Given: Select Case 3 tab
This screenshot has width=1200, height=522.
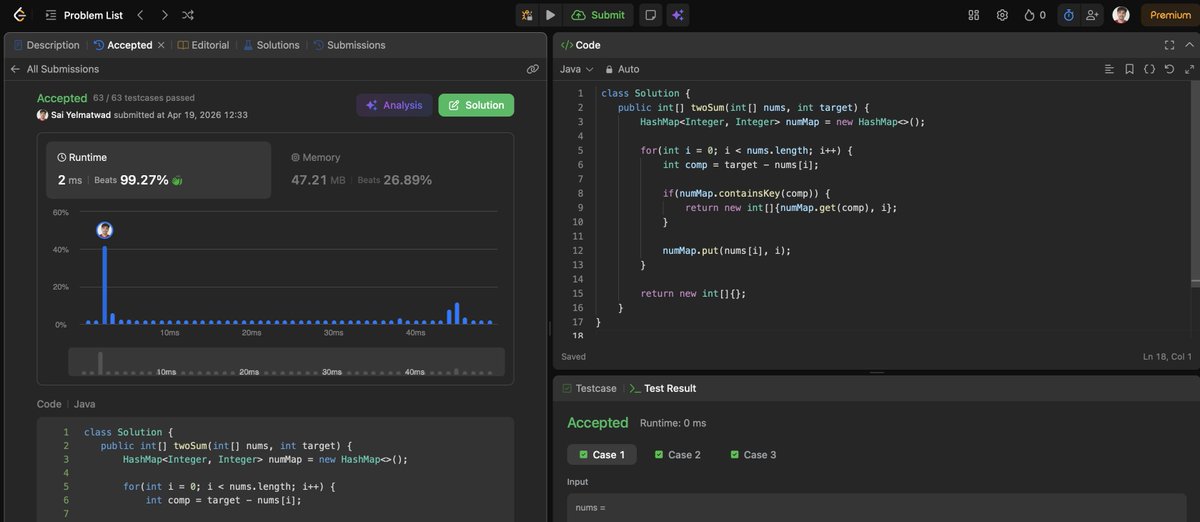Looking at the screenshot, I should (x=753, y=455).
